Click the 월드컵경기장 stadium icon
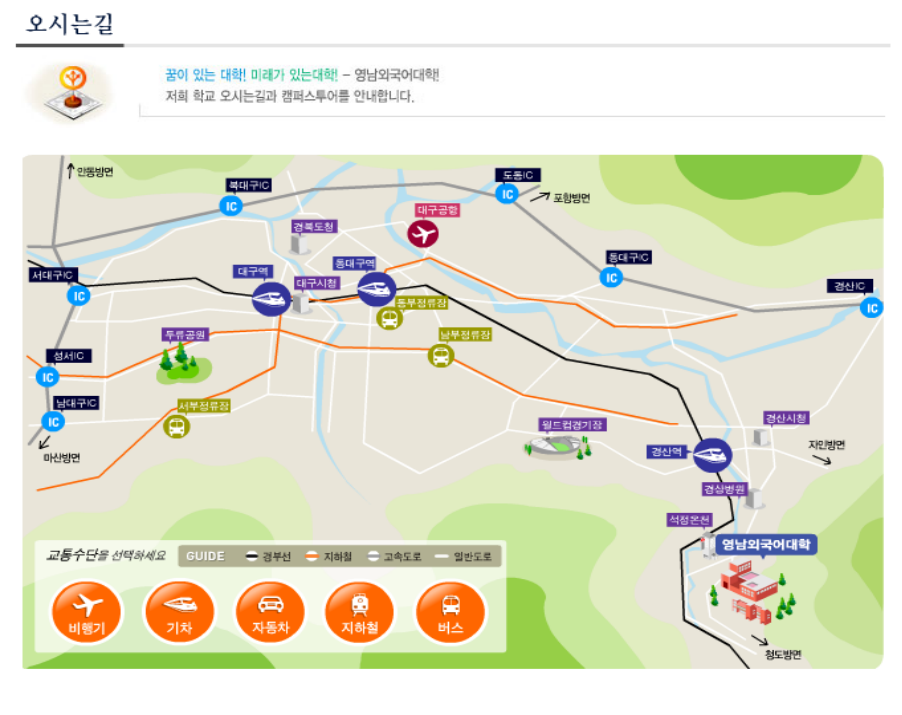This screenshot has width=902, height=715. pos(557,447)
